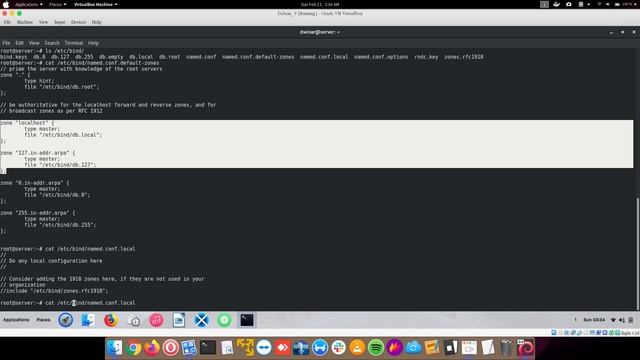640x360 pixels.
Task: Open the terminal View menu
Action: pos(34,43)
